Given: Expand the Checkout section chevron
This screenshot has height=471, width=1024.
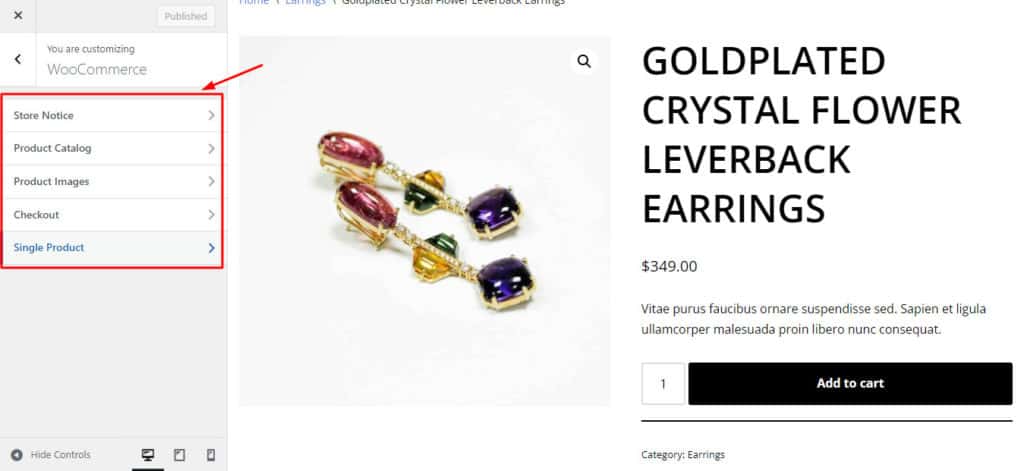Looking at the screenshot, I should [211, 215].
